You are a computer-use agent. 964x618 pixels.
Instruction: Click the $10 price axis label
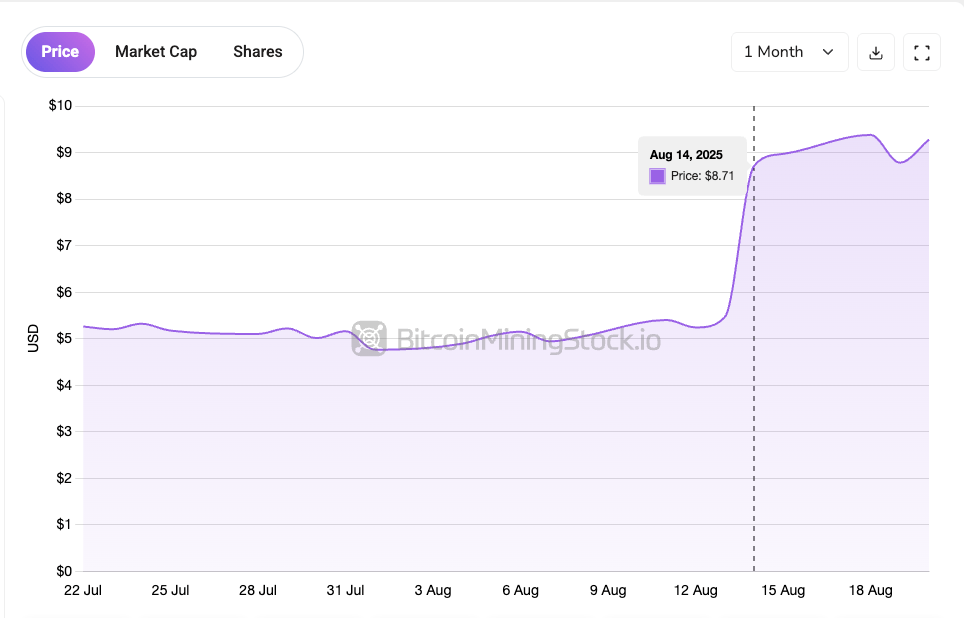click(x=61, y=106)
